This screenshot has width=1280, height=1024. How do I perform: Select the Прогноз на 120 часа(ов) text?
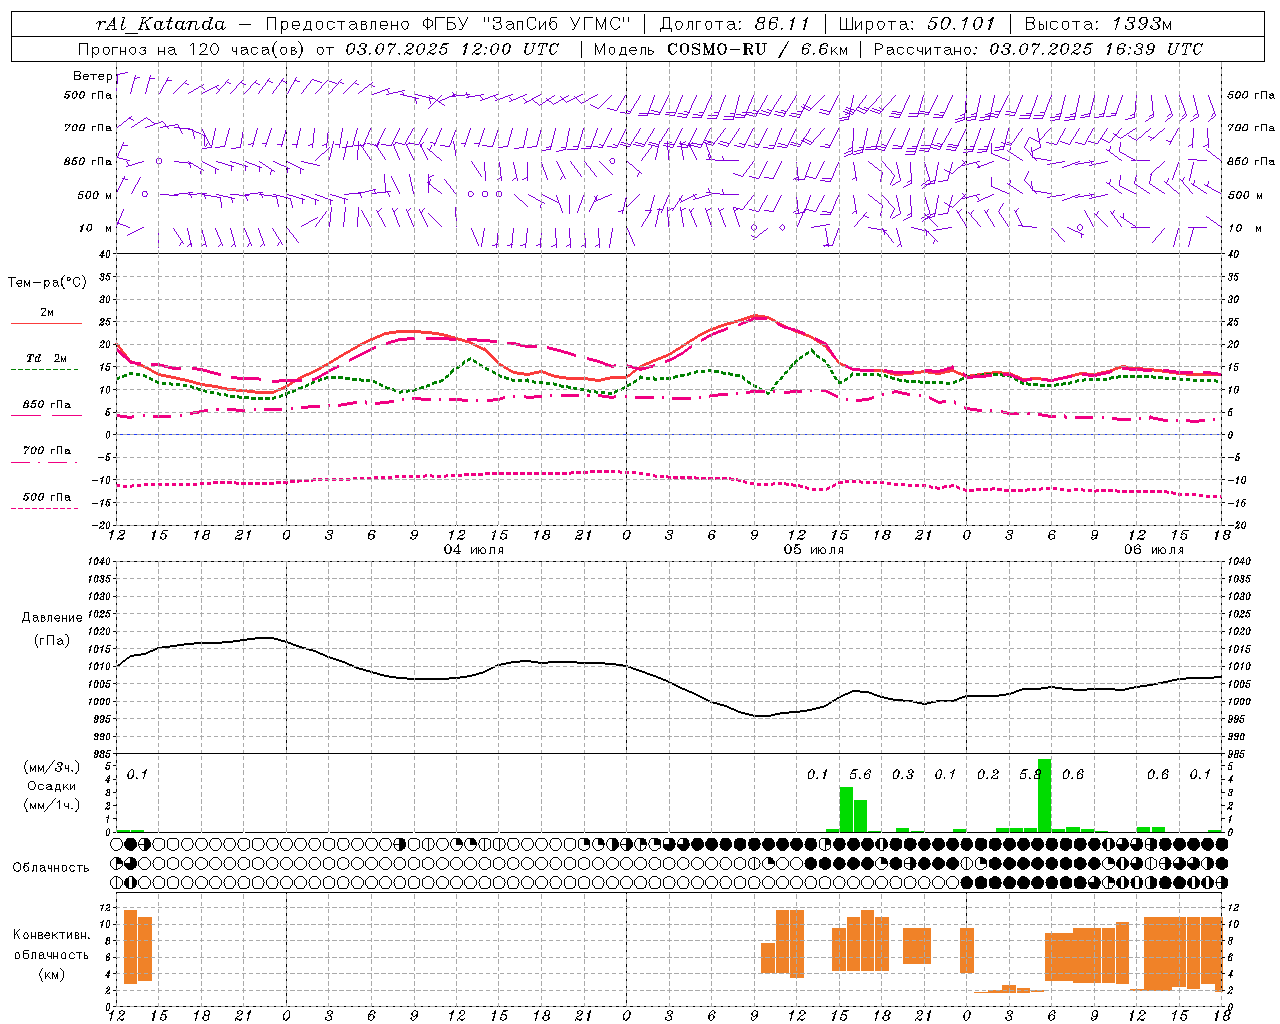coord(192,49)
